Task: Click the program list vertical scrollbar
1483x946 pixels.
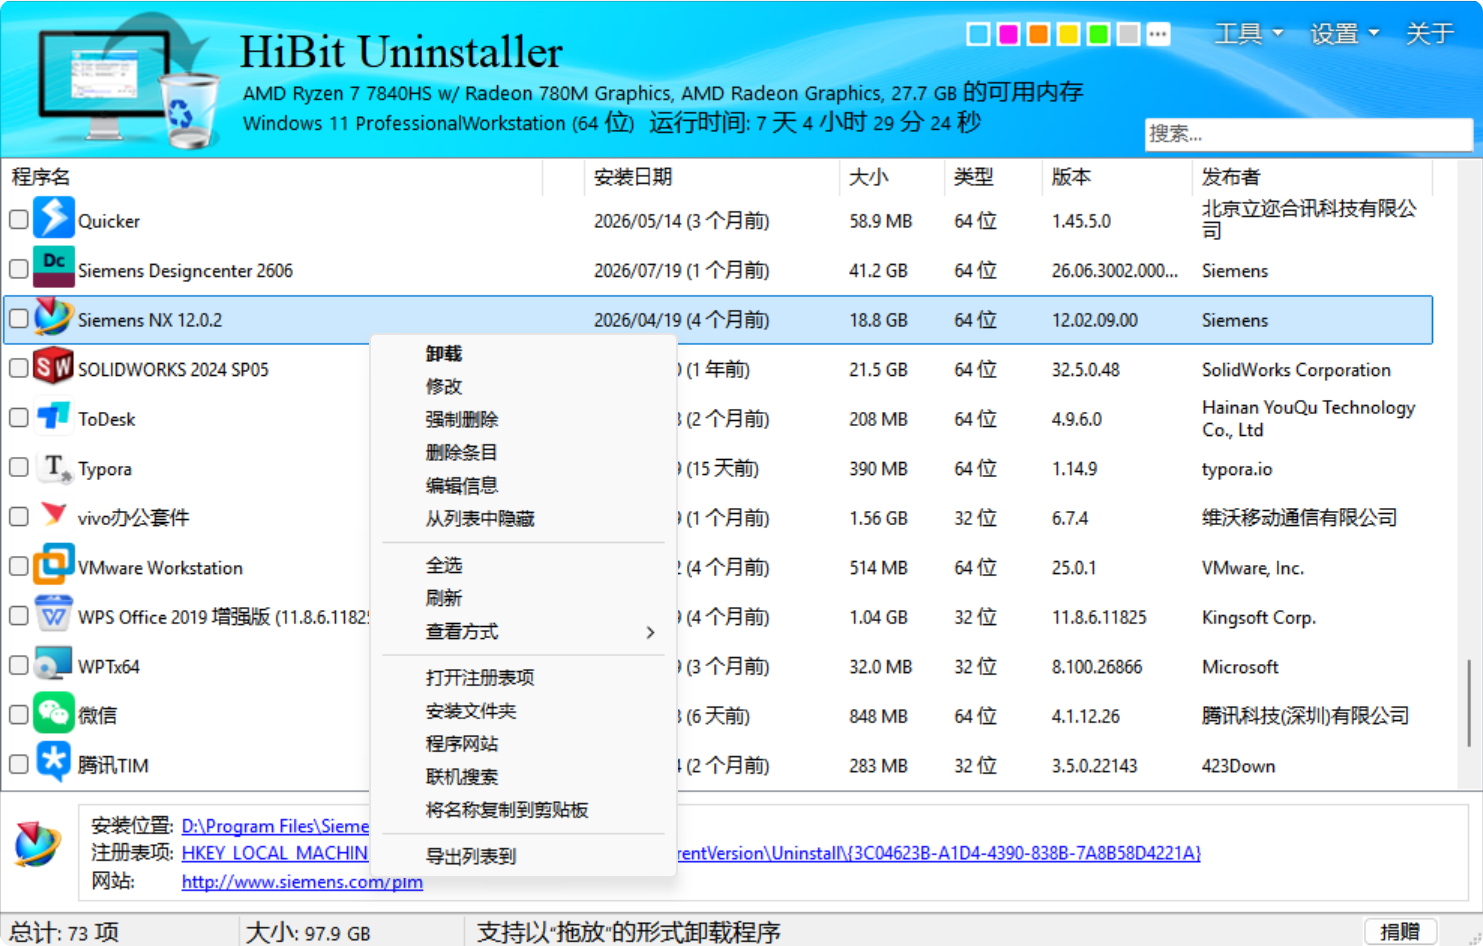Action: click(1469, 702)
